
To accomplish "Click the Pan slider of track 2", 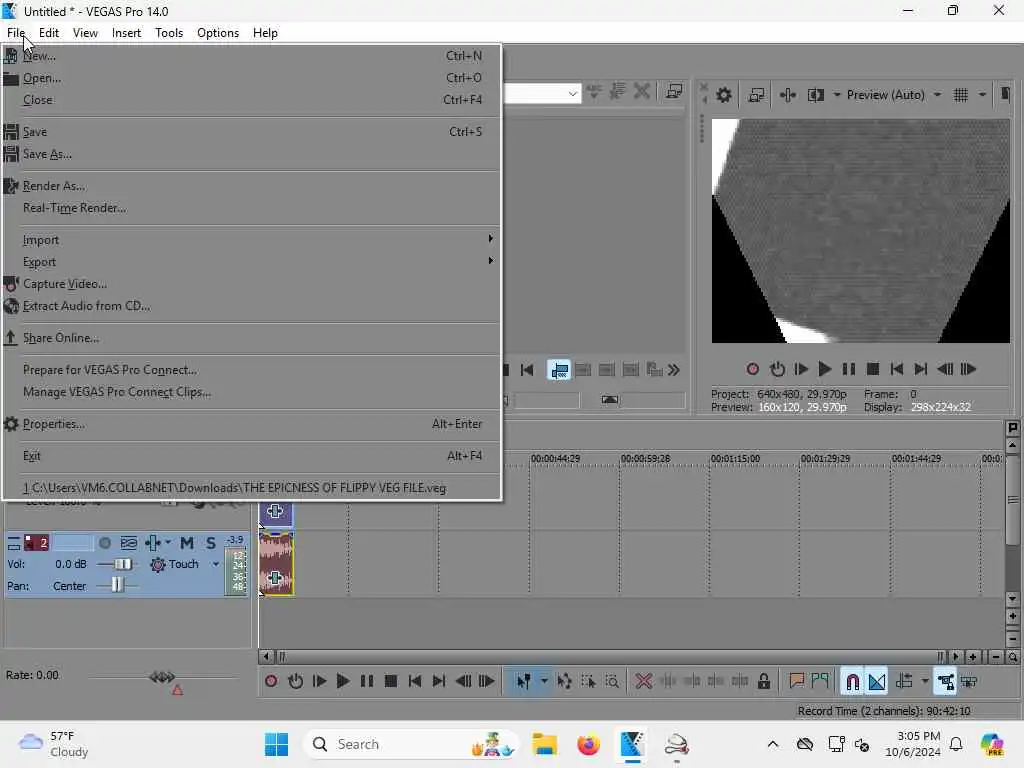I will [x=117, y=585].
